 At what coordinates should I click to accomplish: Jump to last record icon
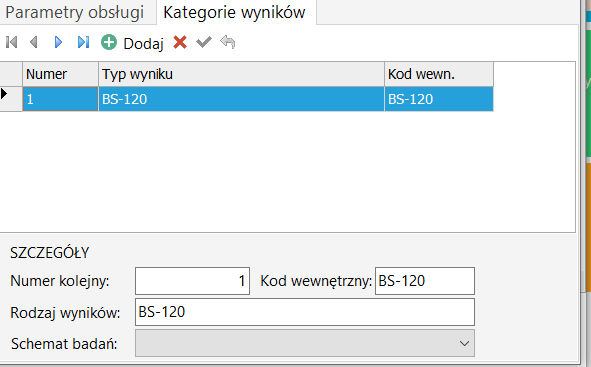click(83, 42)
